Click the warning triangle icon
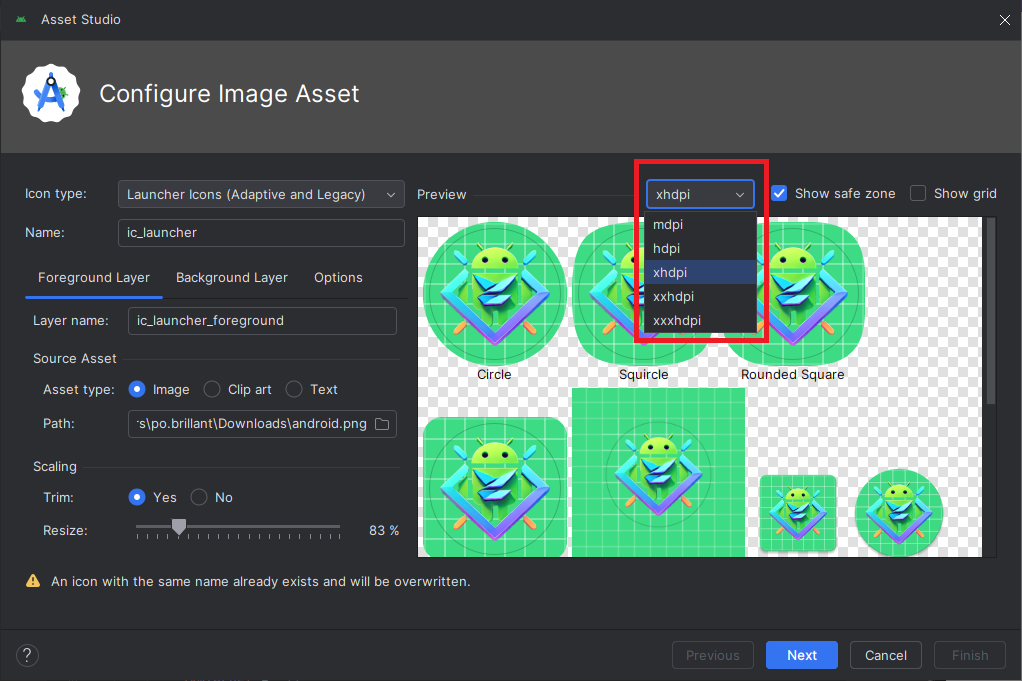The image size is (1022, 681). [33, 581]
